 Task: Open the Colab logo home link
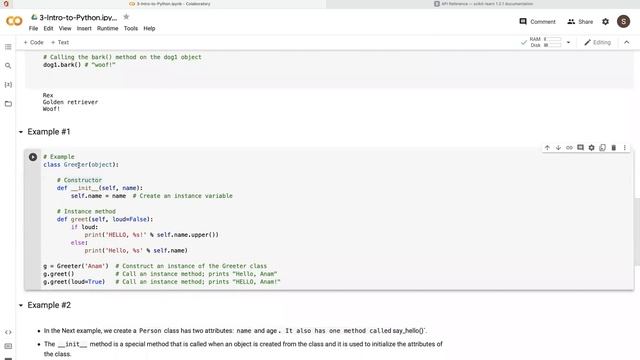pyautogui.click(x=14, y=21)
